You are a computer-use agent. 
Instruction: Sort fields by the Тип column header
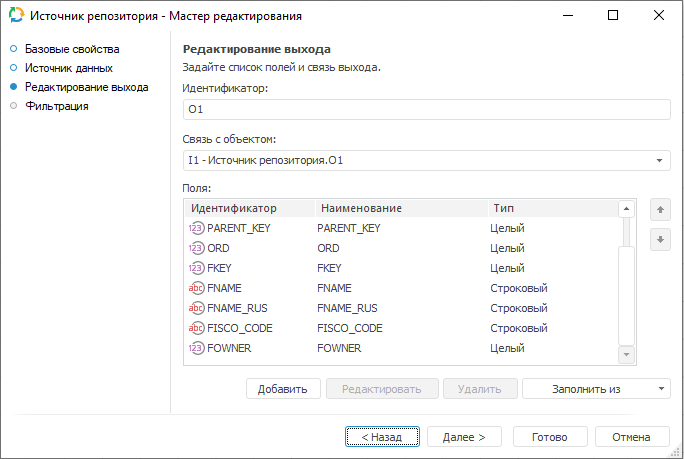503,208
